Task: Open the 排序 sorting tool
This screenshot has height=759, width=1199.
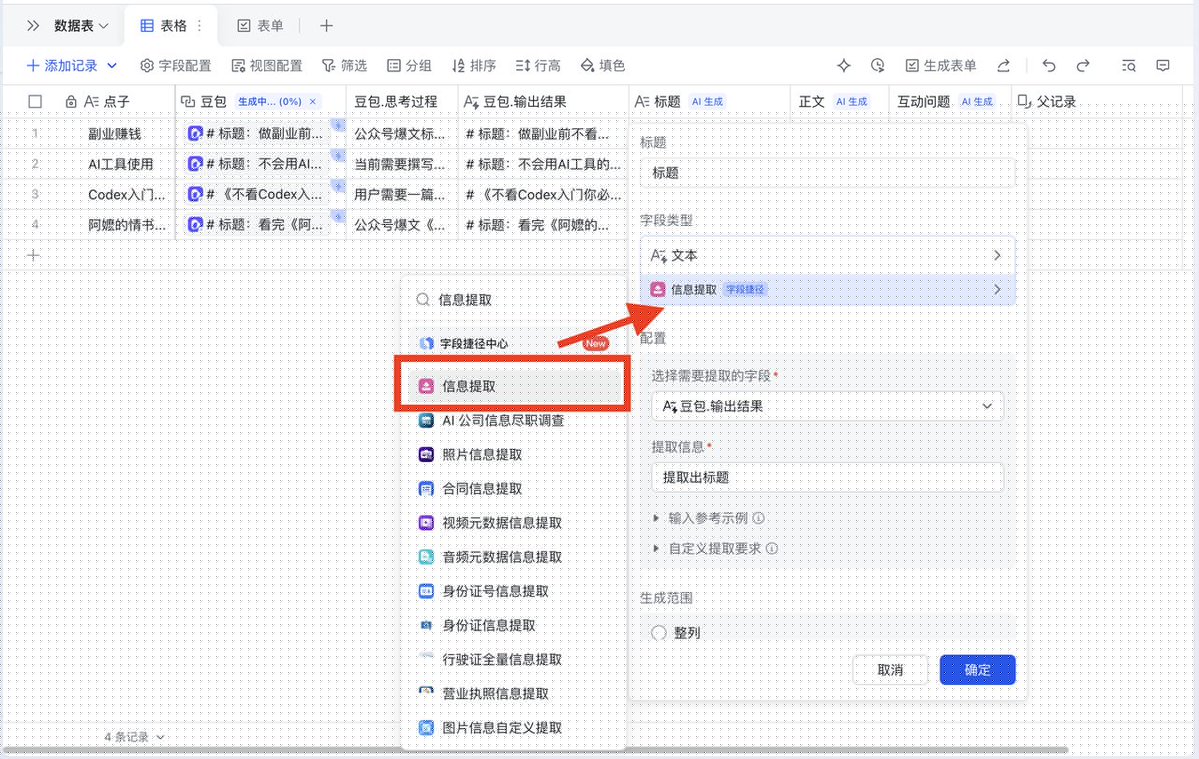Action: click(x=474, y=66)
